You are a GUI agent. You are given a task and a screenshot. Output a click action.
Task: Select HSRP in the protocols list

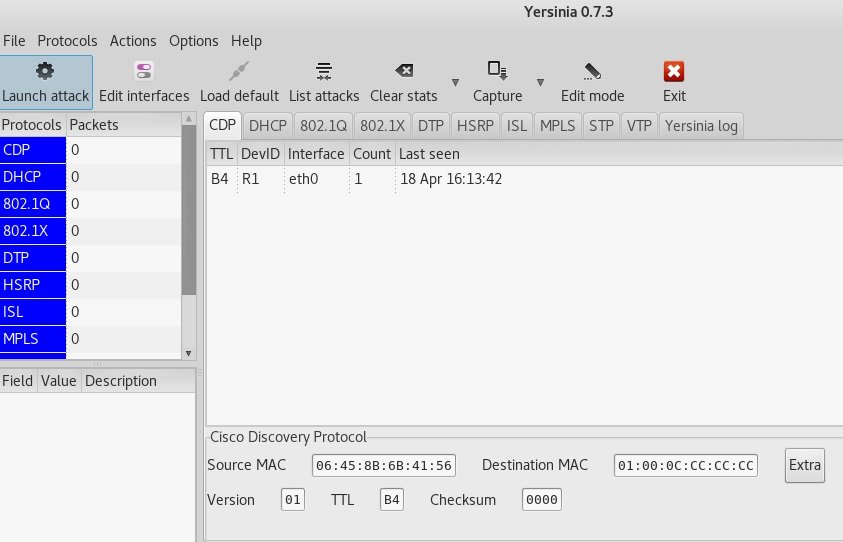click(33, 284)
